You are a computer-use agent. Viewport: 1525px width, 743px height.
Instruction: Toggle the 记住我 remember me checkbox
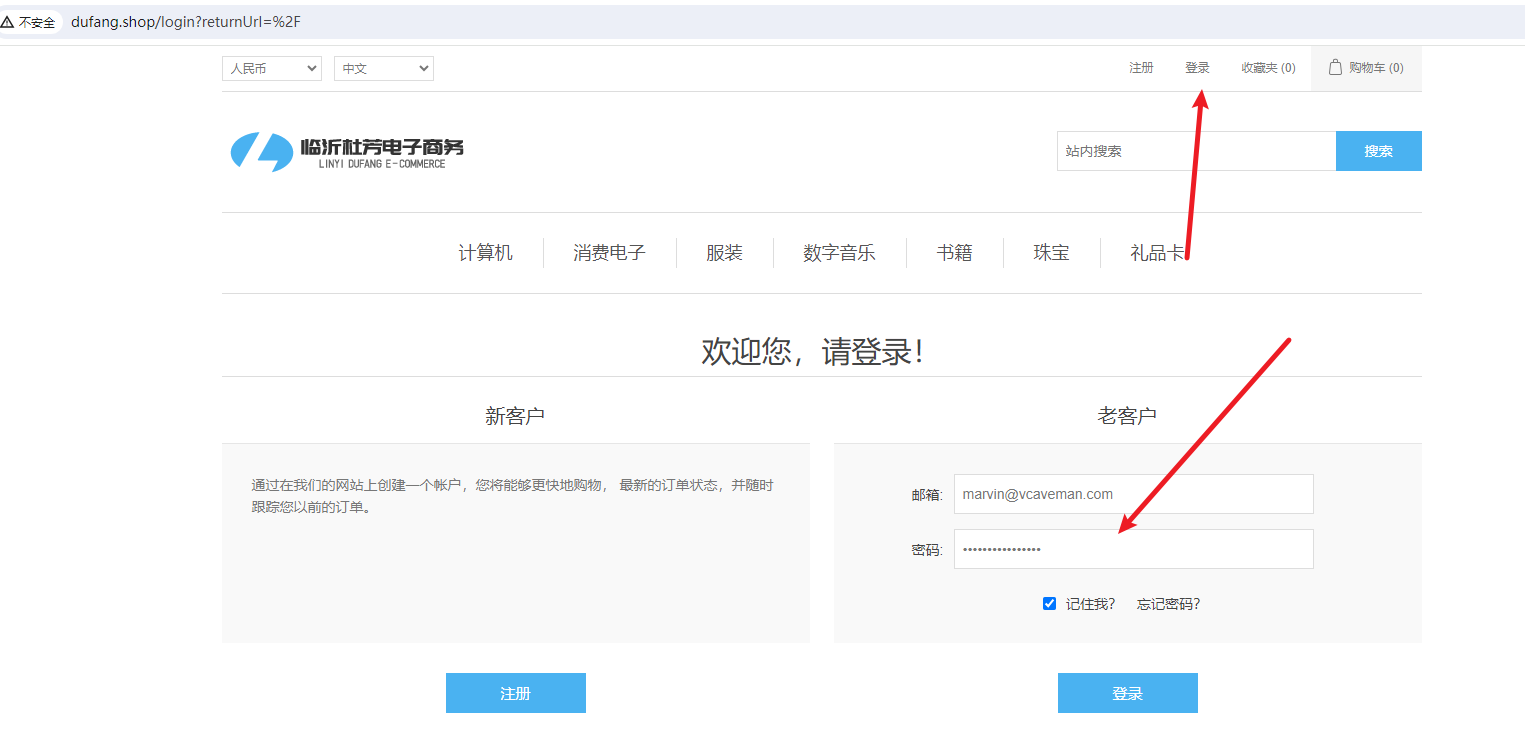[x=1049, y=603]
